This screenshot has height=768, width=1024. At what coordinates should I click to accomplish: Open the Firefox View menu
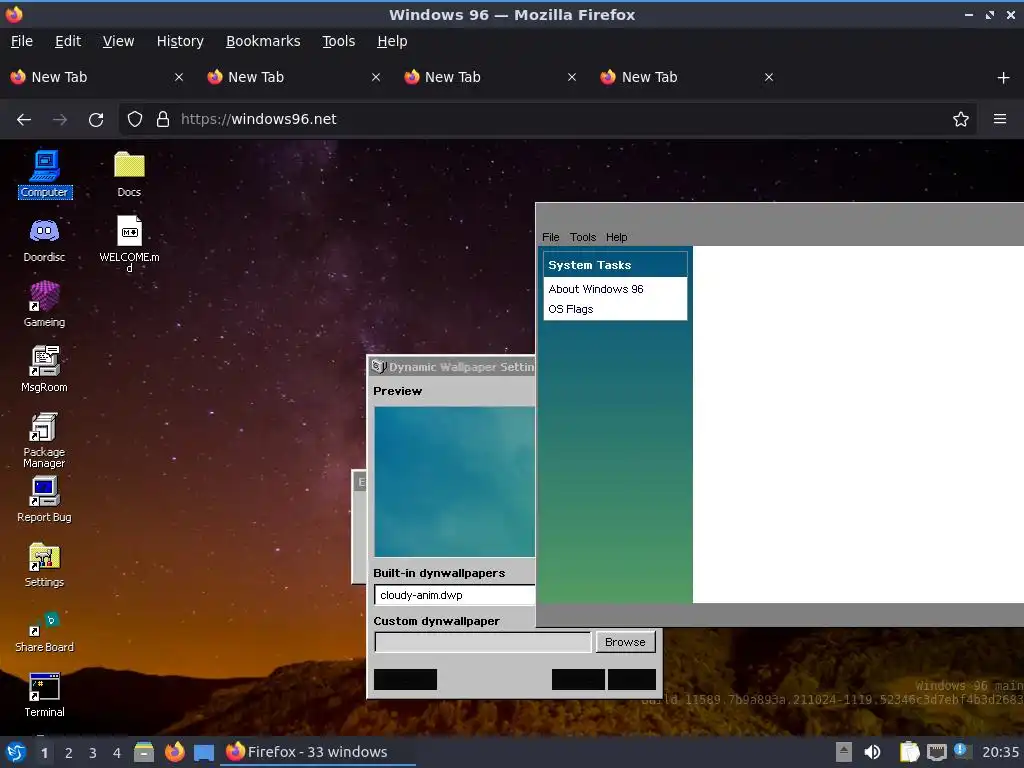[x=118, y=41]
